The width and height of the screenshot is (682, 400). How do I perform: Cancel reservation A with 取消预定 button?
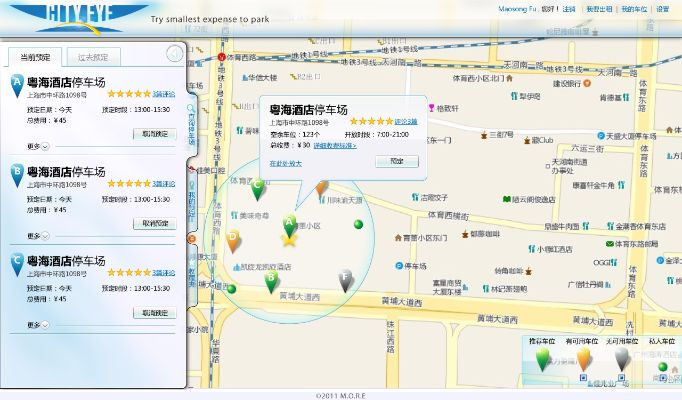tap(155, 134)
